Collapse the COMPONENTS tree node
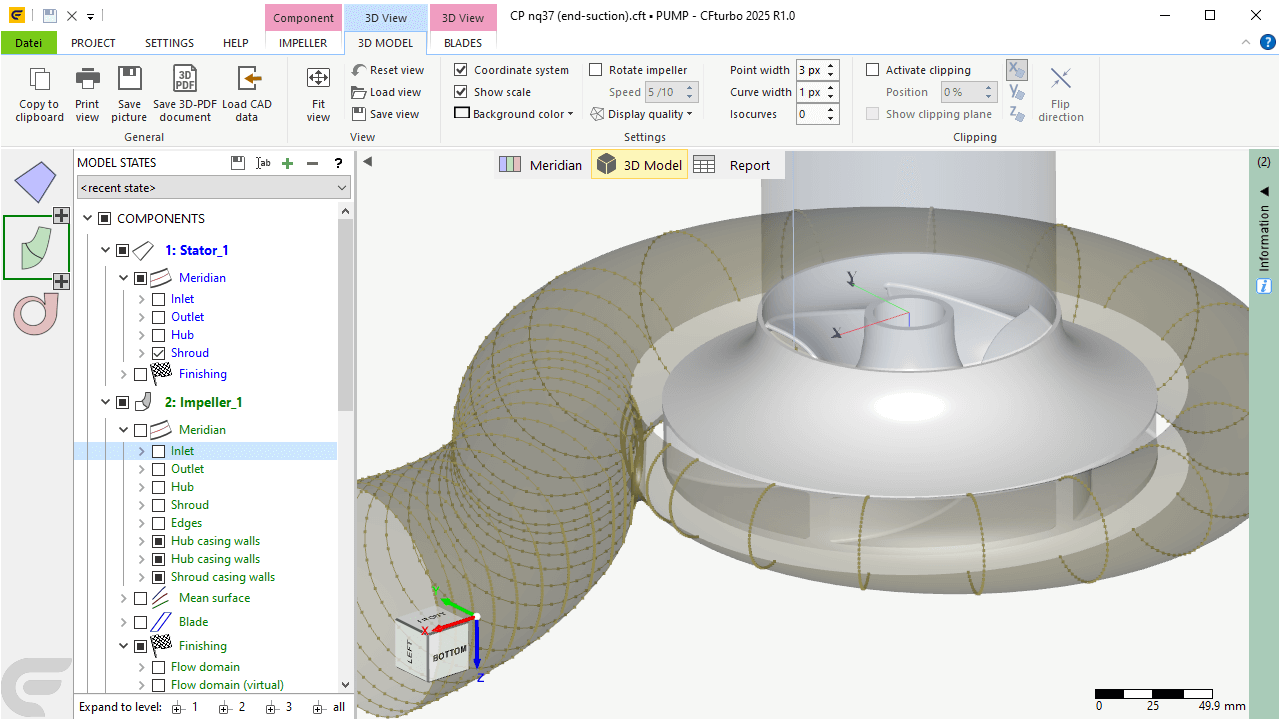The width and height of the screenshot is (1280, 720). (x=87, y=218)
